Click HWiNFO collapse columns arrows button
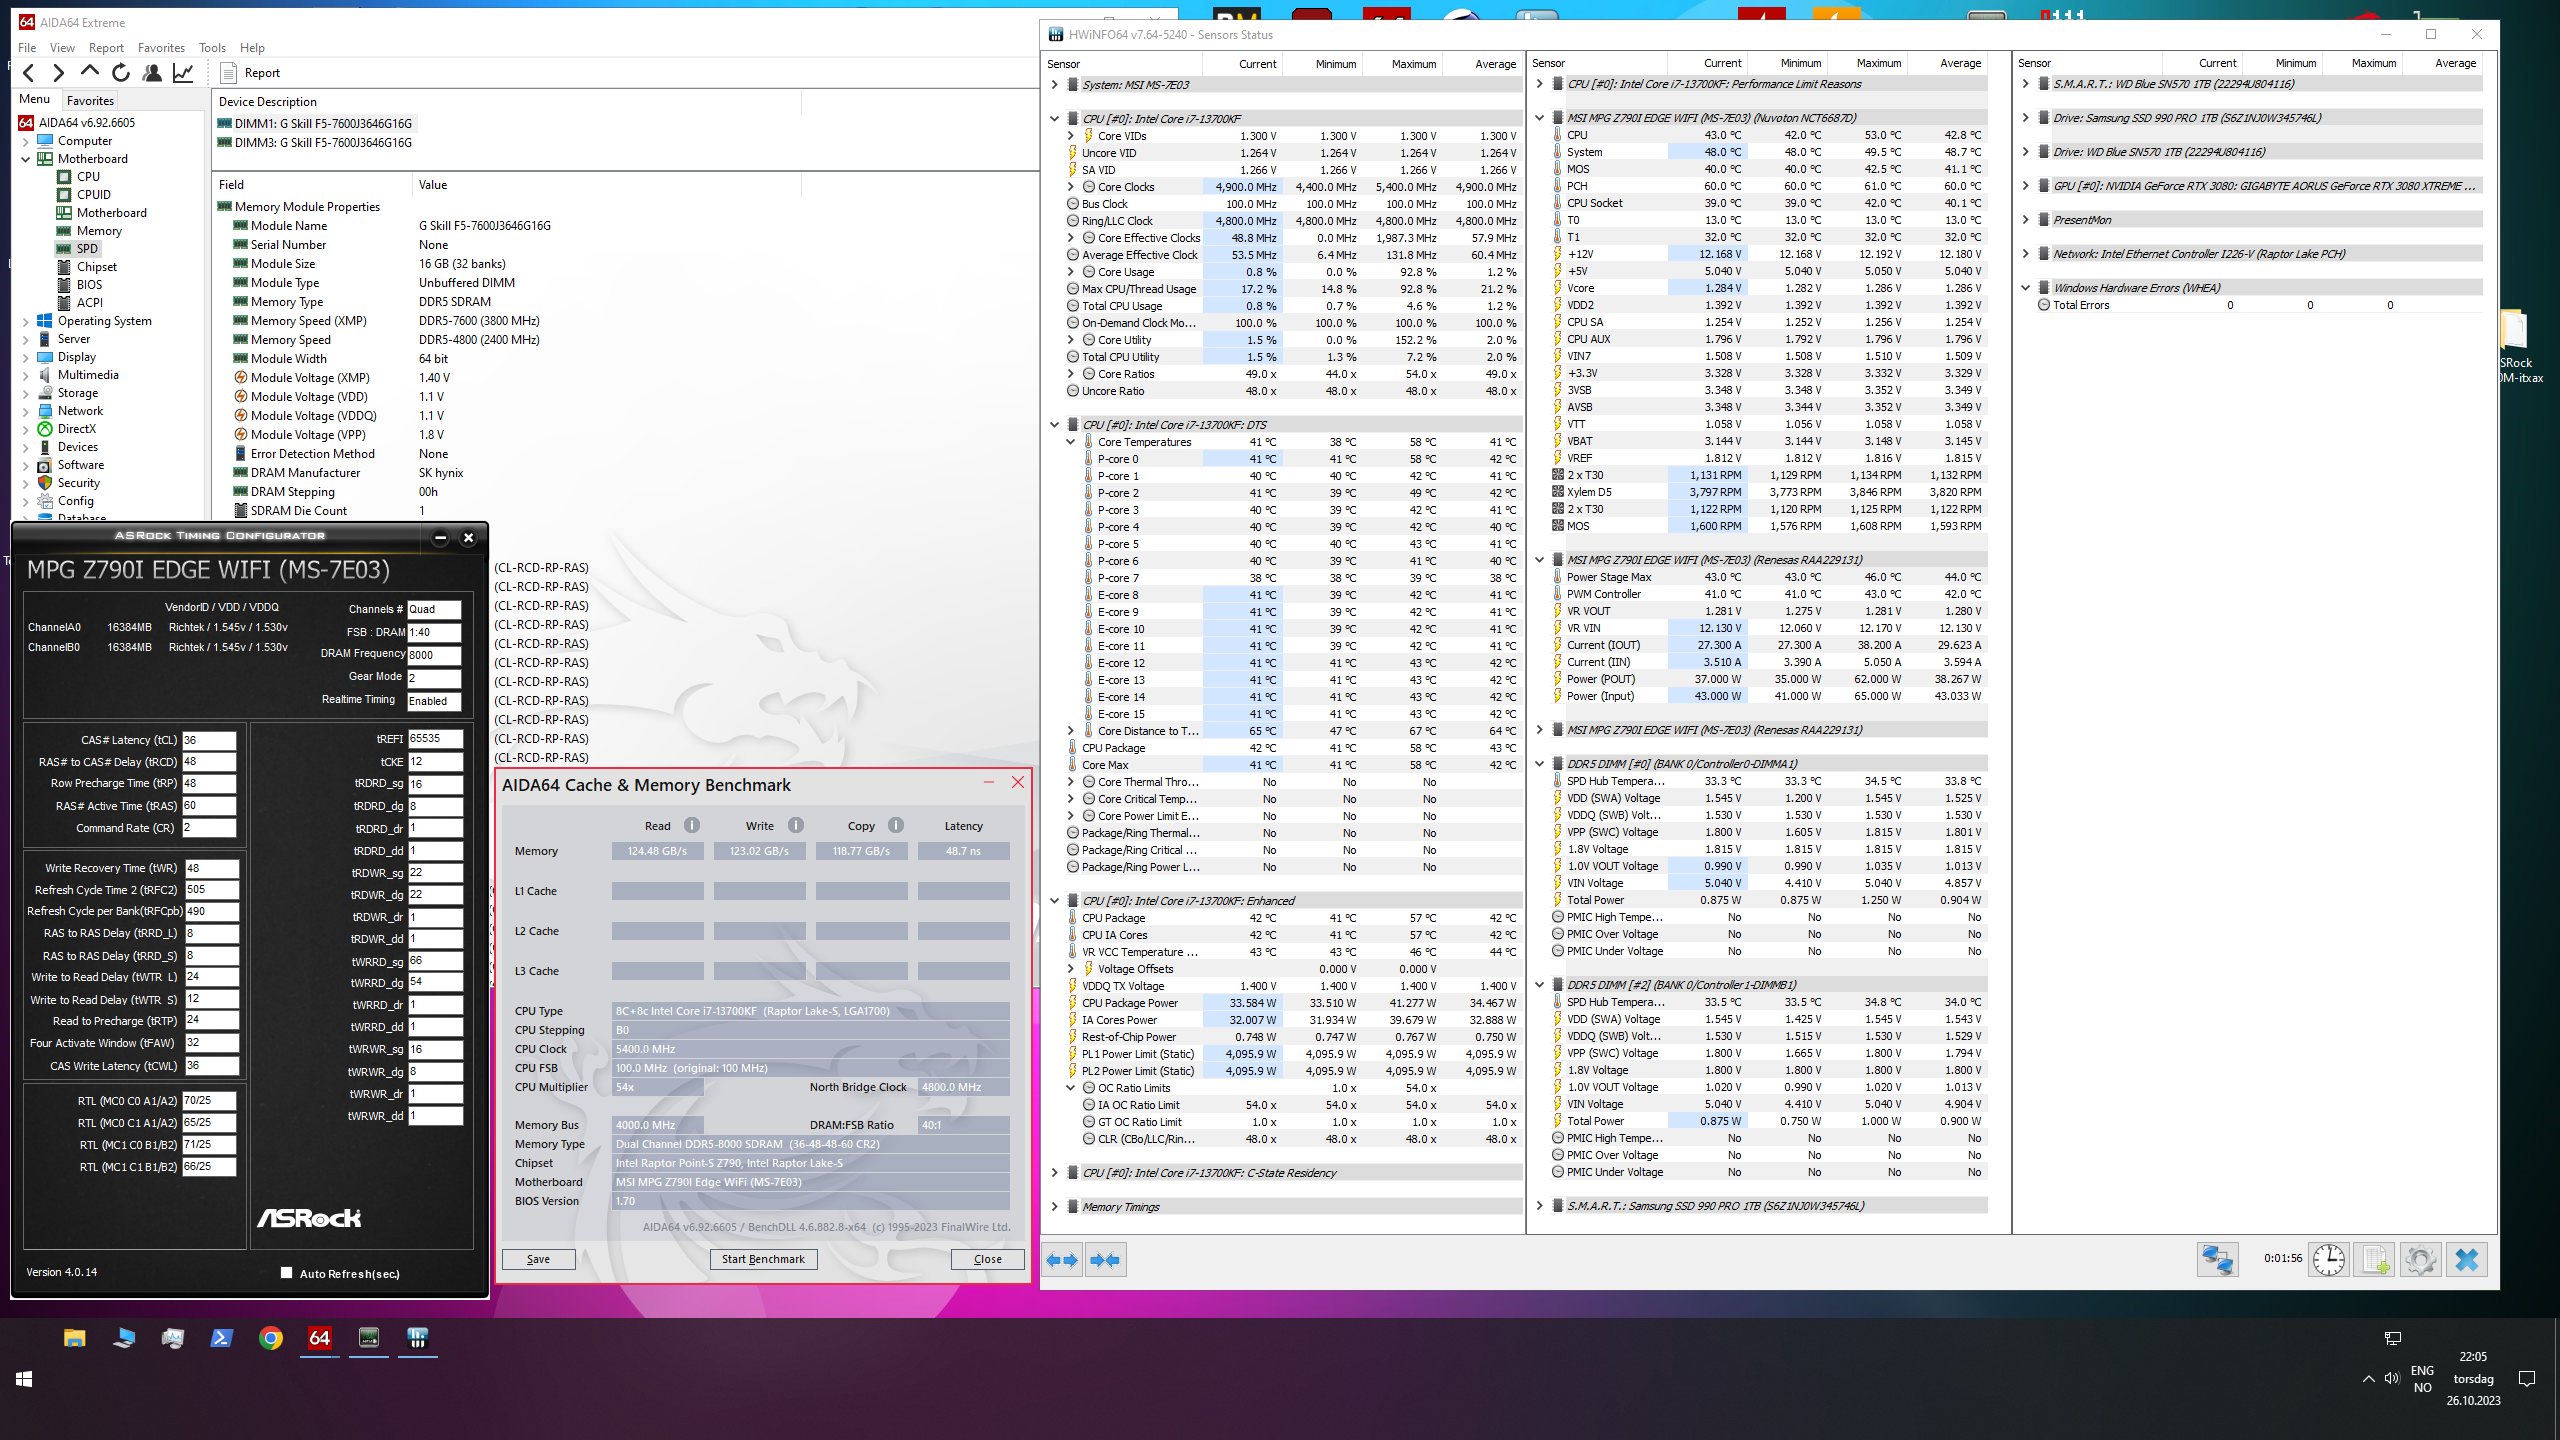Viewport: 2560px width, 1440px height. pos(1106,1260)
